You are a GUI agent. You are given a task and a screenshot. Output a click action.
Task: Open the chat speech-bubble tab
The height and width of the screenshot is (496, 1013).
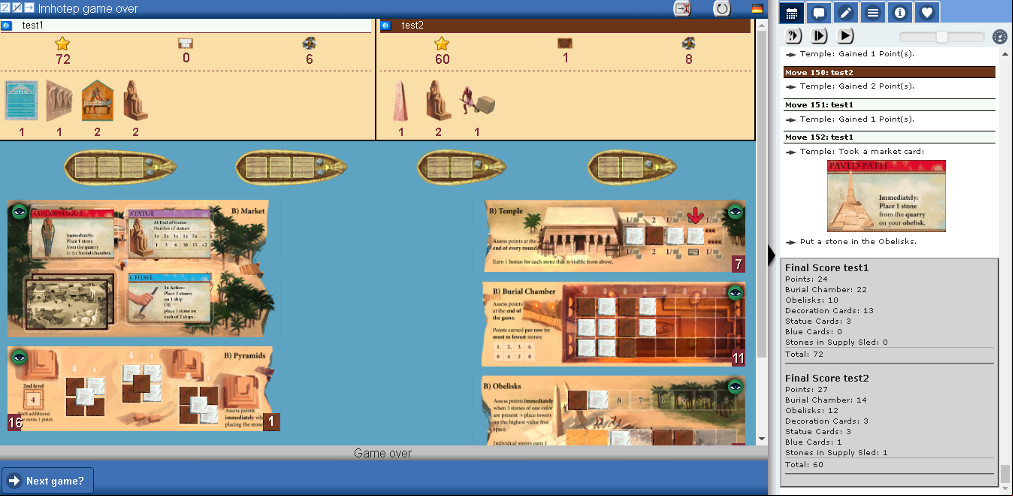tap(819, 12)
